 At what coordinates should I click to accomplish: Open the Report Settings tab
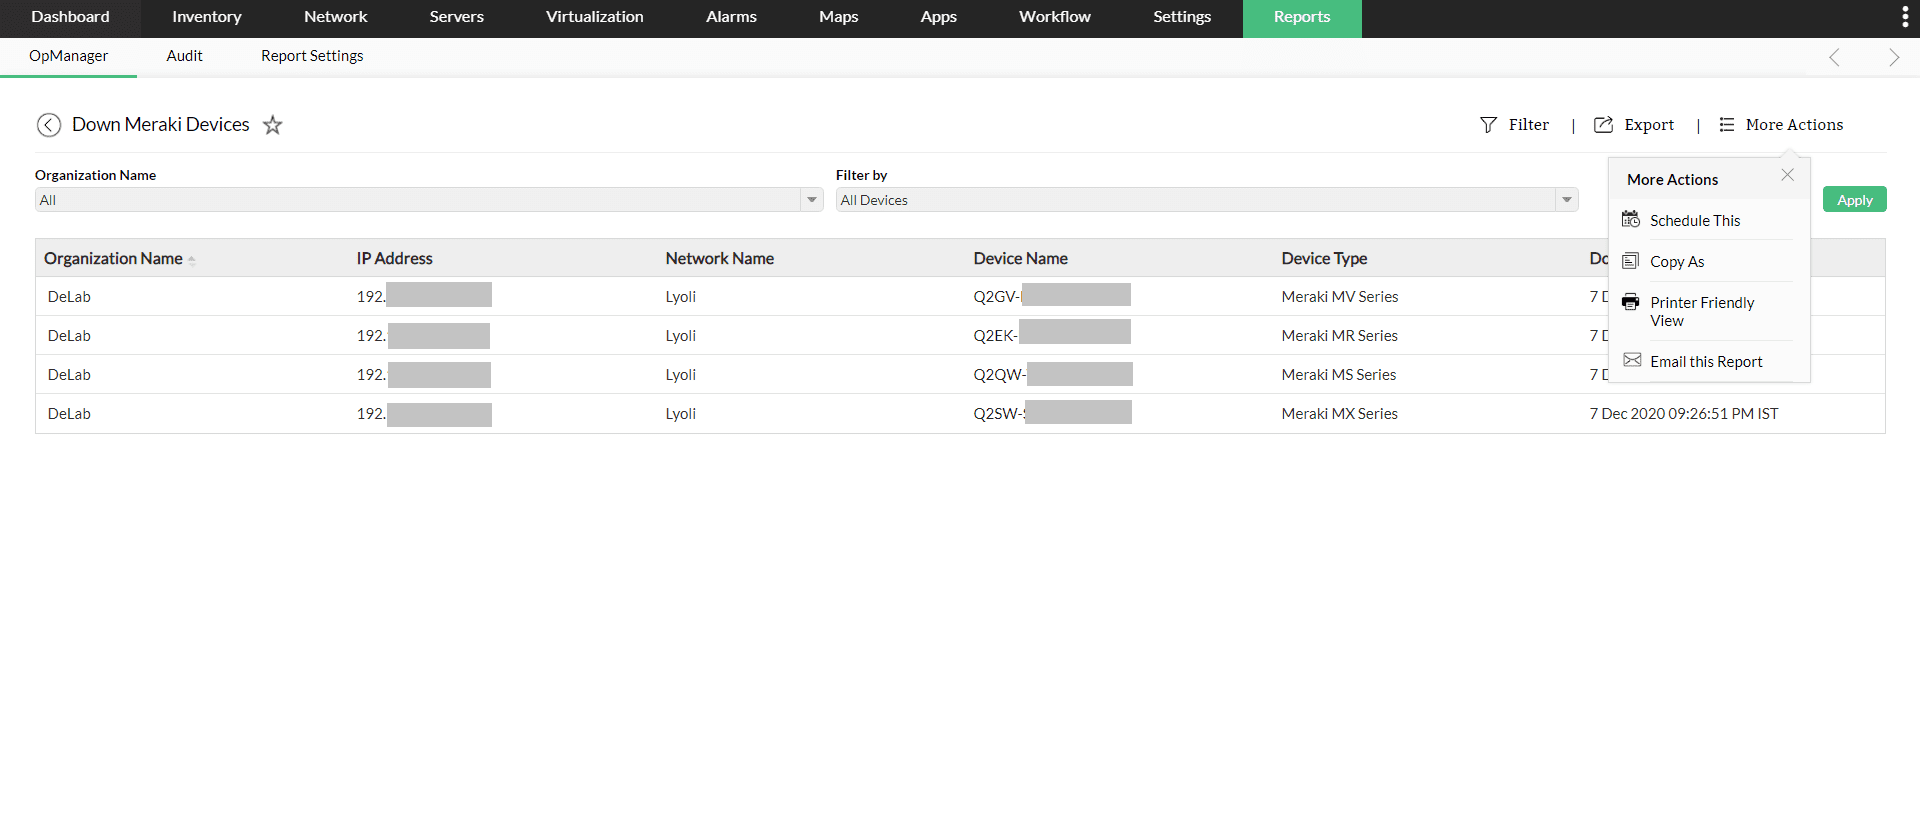click(312, 56)
